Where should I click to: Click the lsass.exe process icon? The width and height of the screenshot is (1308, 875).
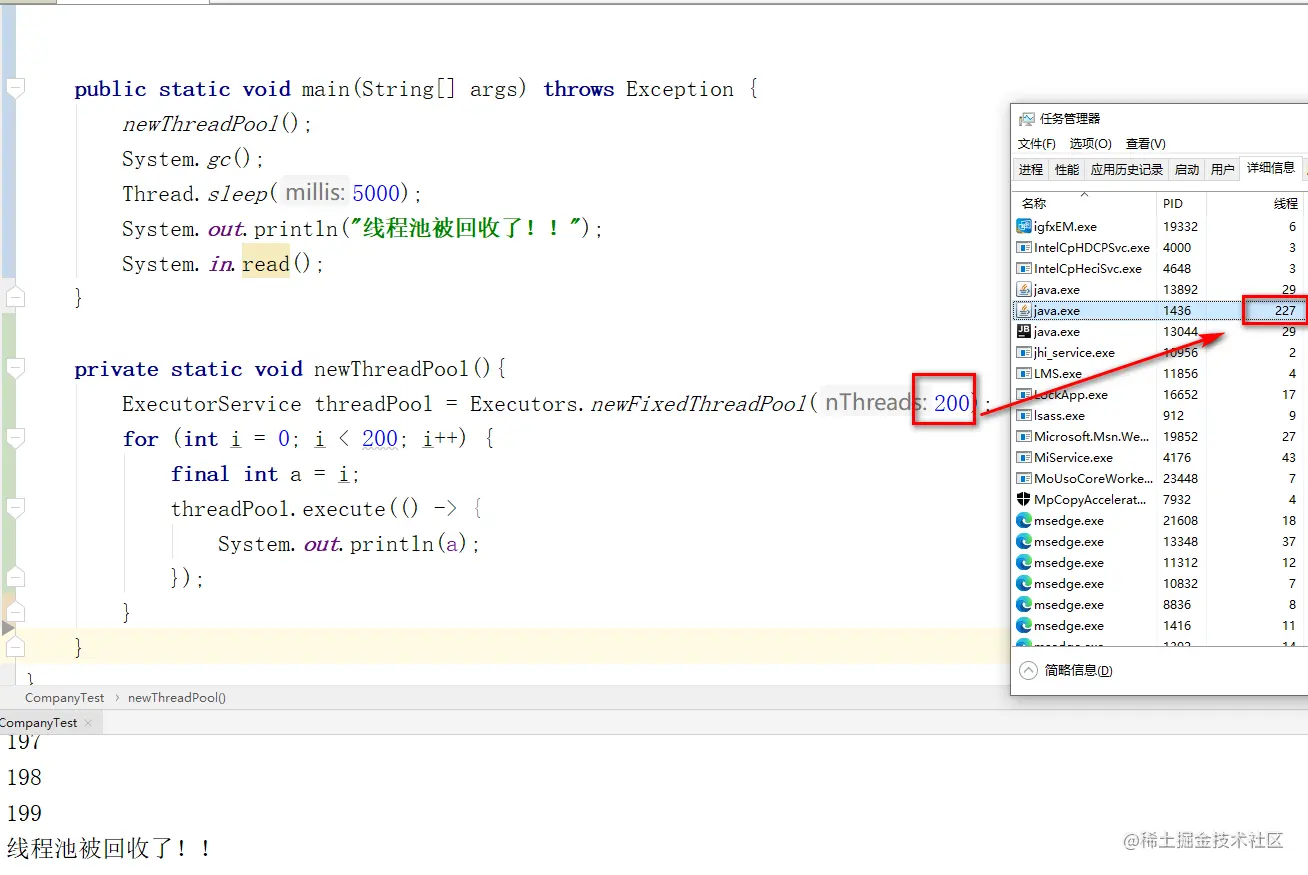click(x=1024, y=415)
